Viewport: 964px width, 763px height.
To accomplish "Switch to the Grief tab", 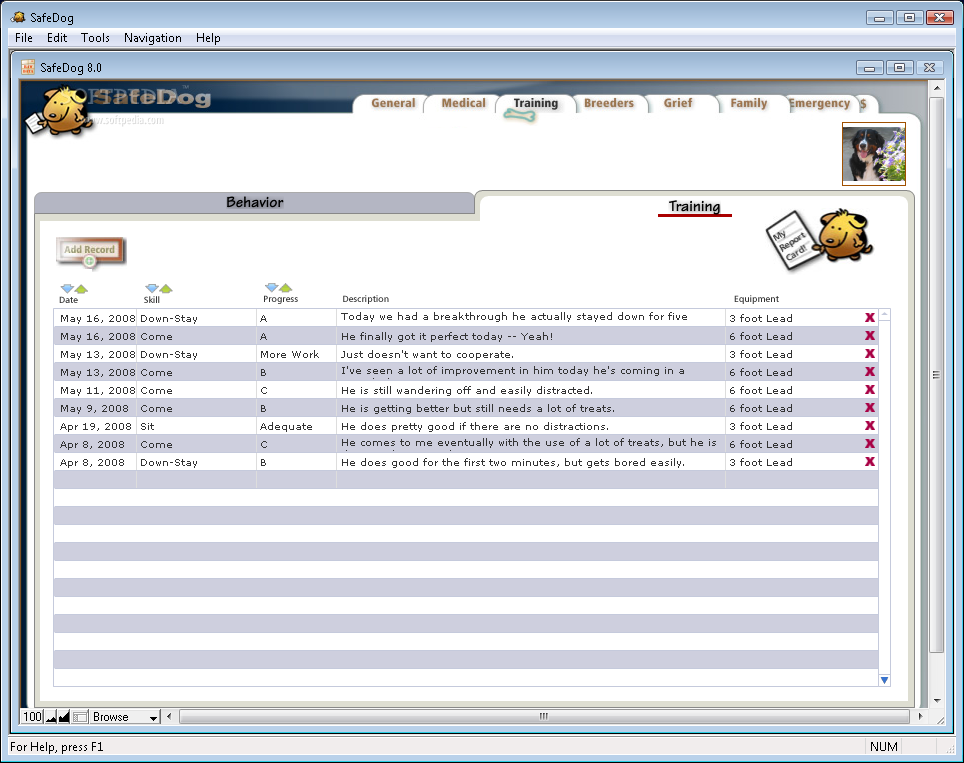I will pyautogui.click(x=678, y=103).
